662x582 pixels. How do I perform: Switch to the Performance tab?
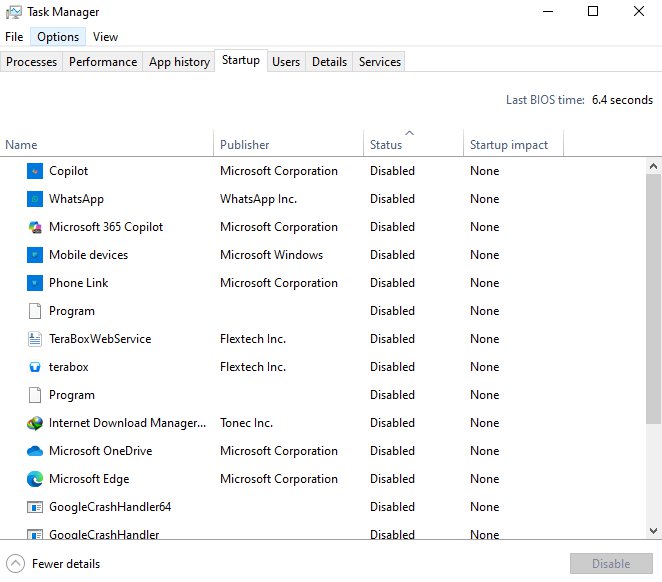tap(103, 62)
